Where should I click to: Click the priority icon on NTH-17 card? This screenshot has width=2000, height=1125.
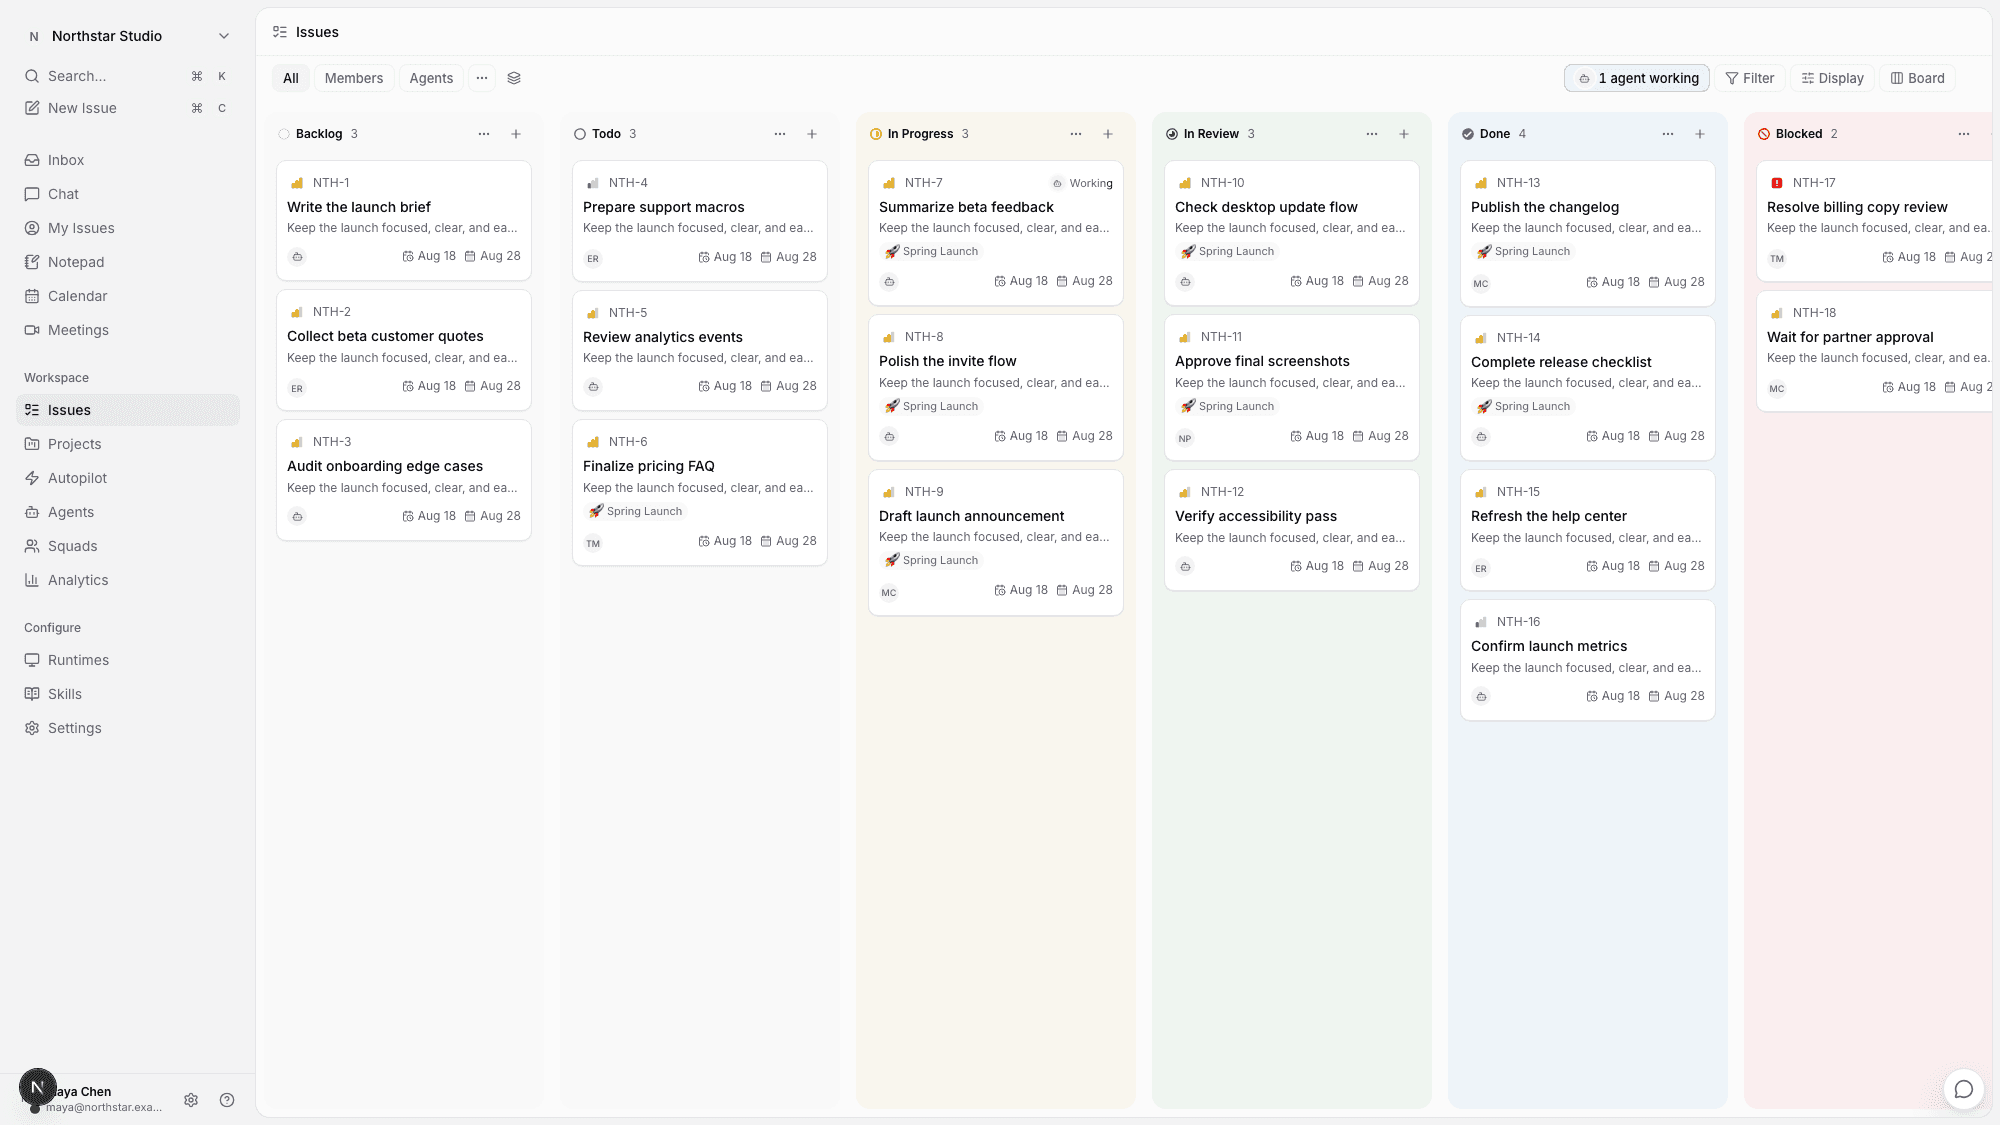1777,183
